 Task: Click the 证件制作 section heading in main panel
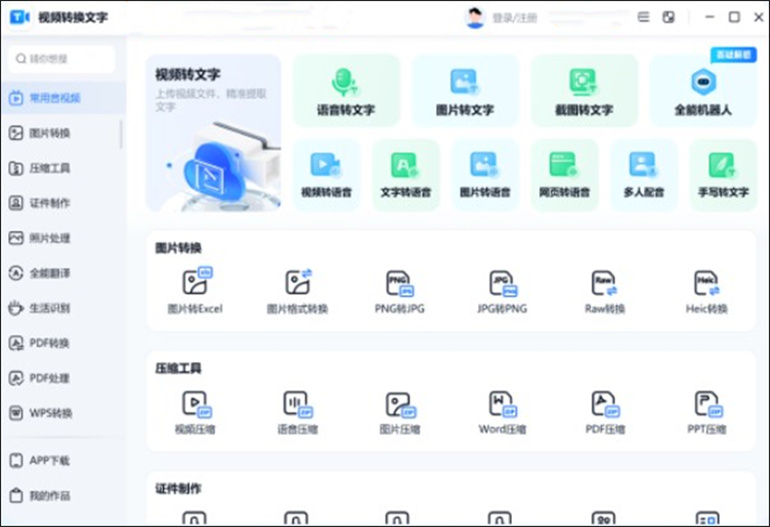tap(178, 489)
